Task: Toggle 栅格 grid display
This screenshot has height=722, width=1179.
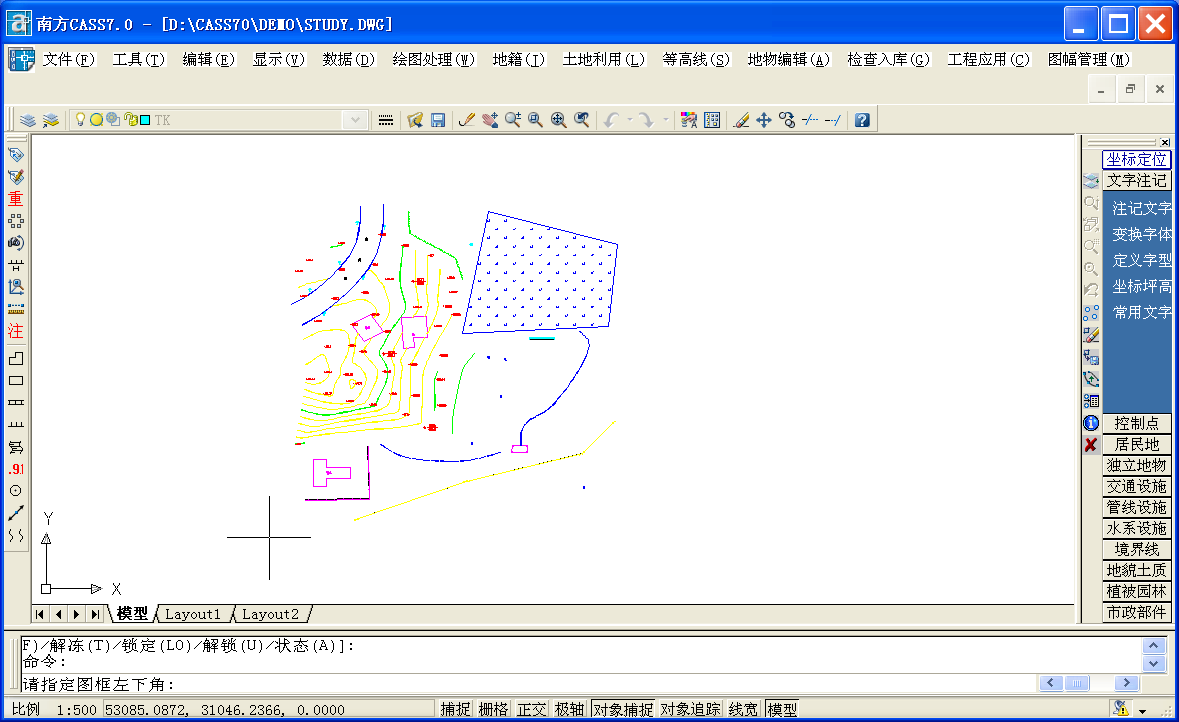Action: pyautogui.click(x=493, y=709)
